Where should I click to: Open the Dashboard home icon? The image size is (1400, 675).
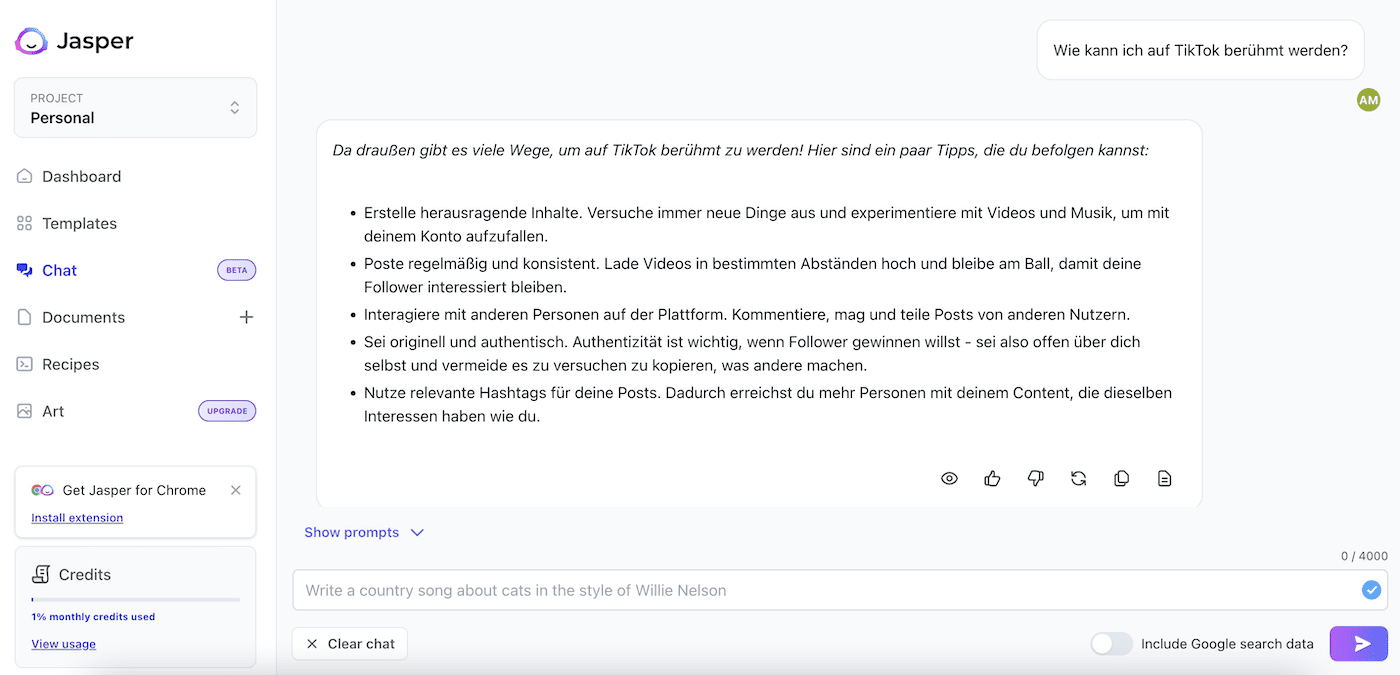(25, 177)
